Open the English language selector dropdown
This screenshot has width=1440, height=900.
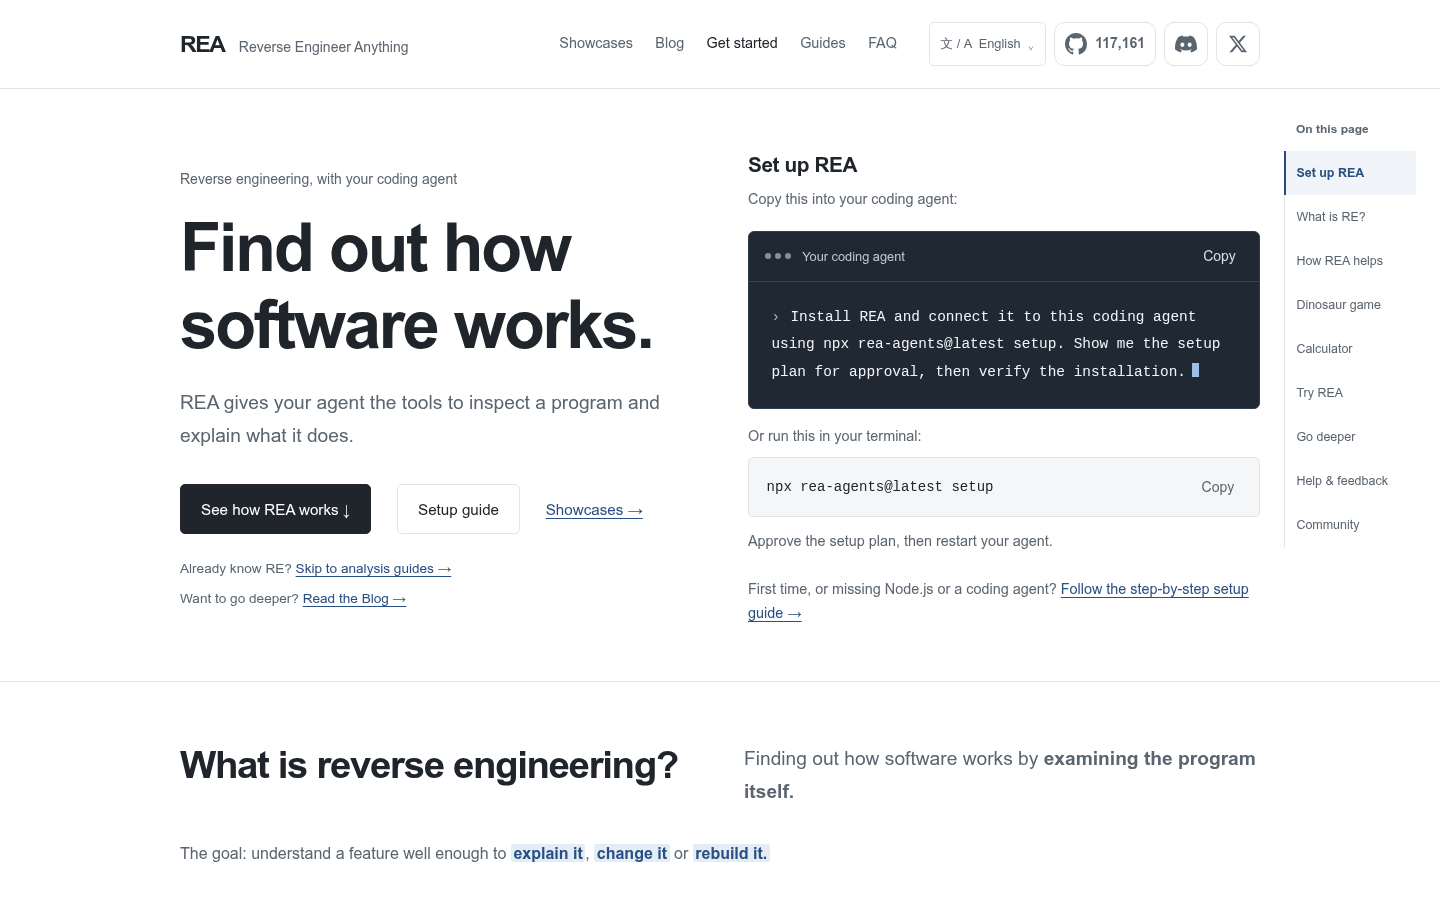tap(987, 44)
